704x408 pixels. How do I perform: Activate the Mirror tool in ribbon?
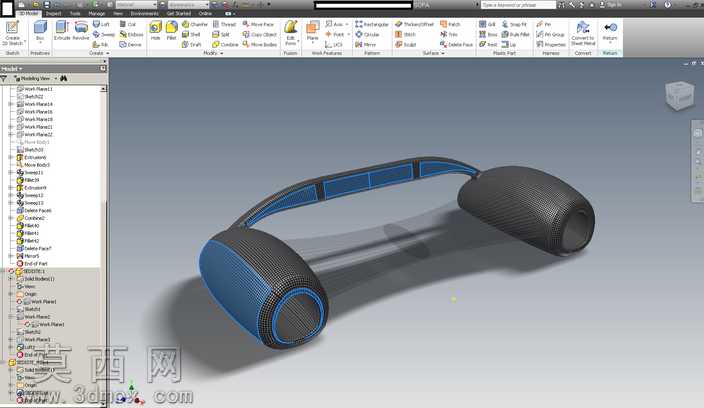coord(365,45)
